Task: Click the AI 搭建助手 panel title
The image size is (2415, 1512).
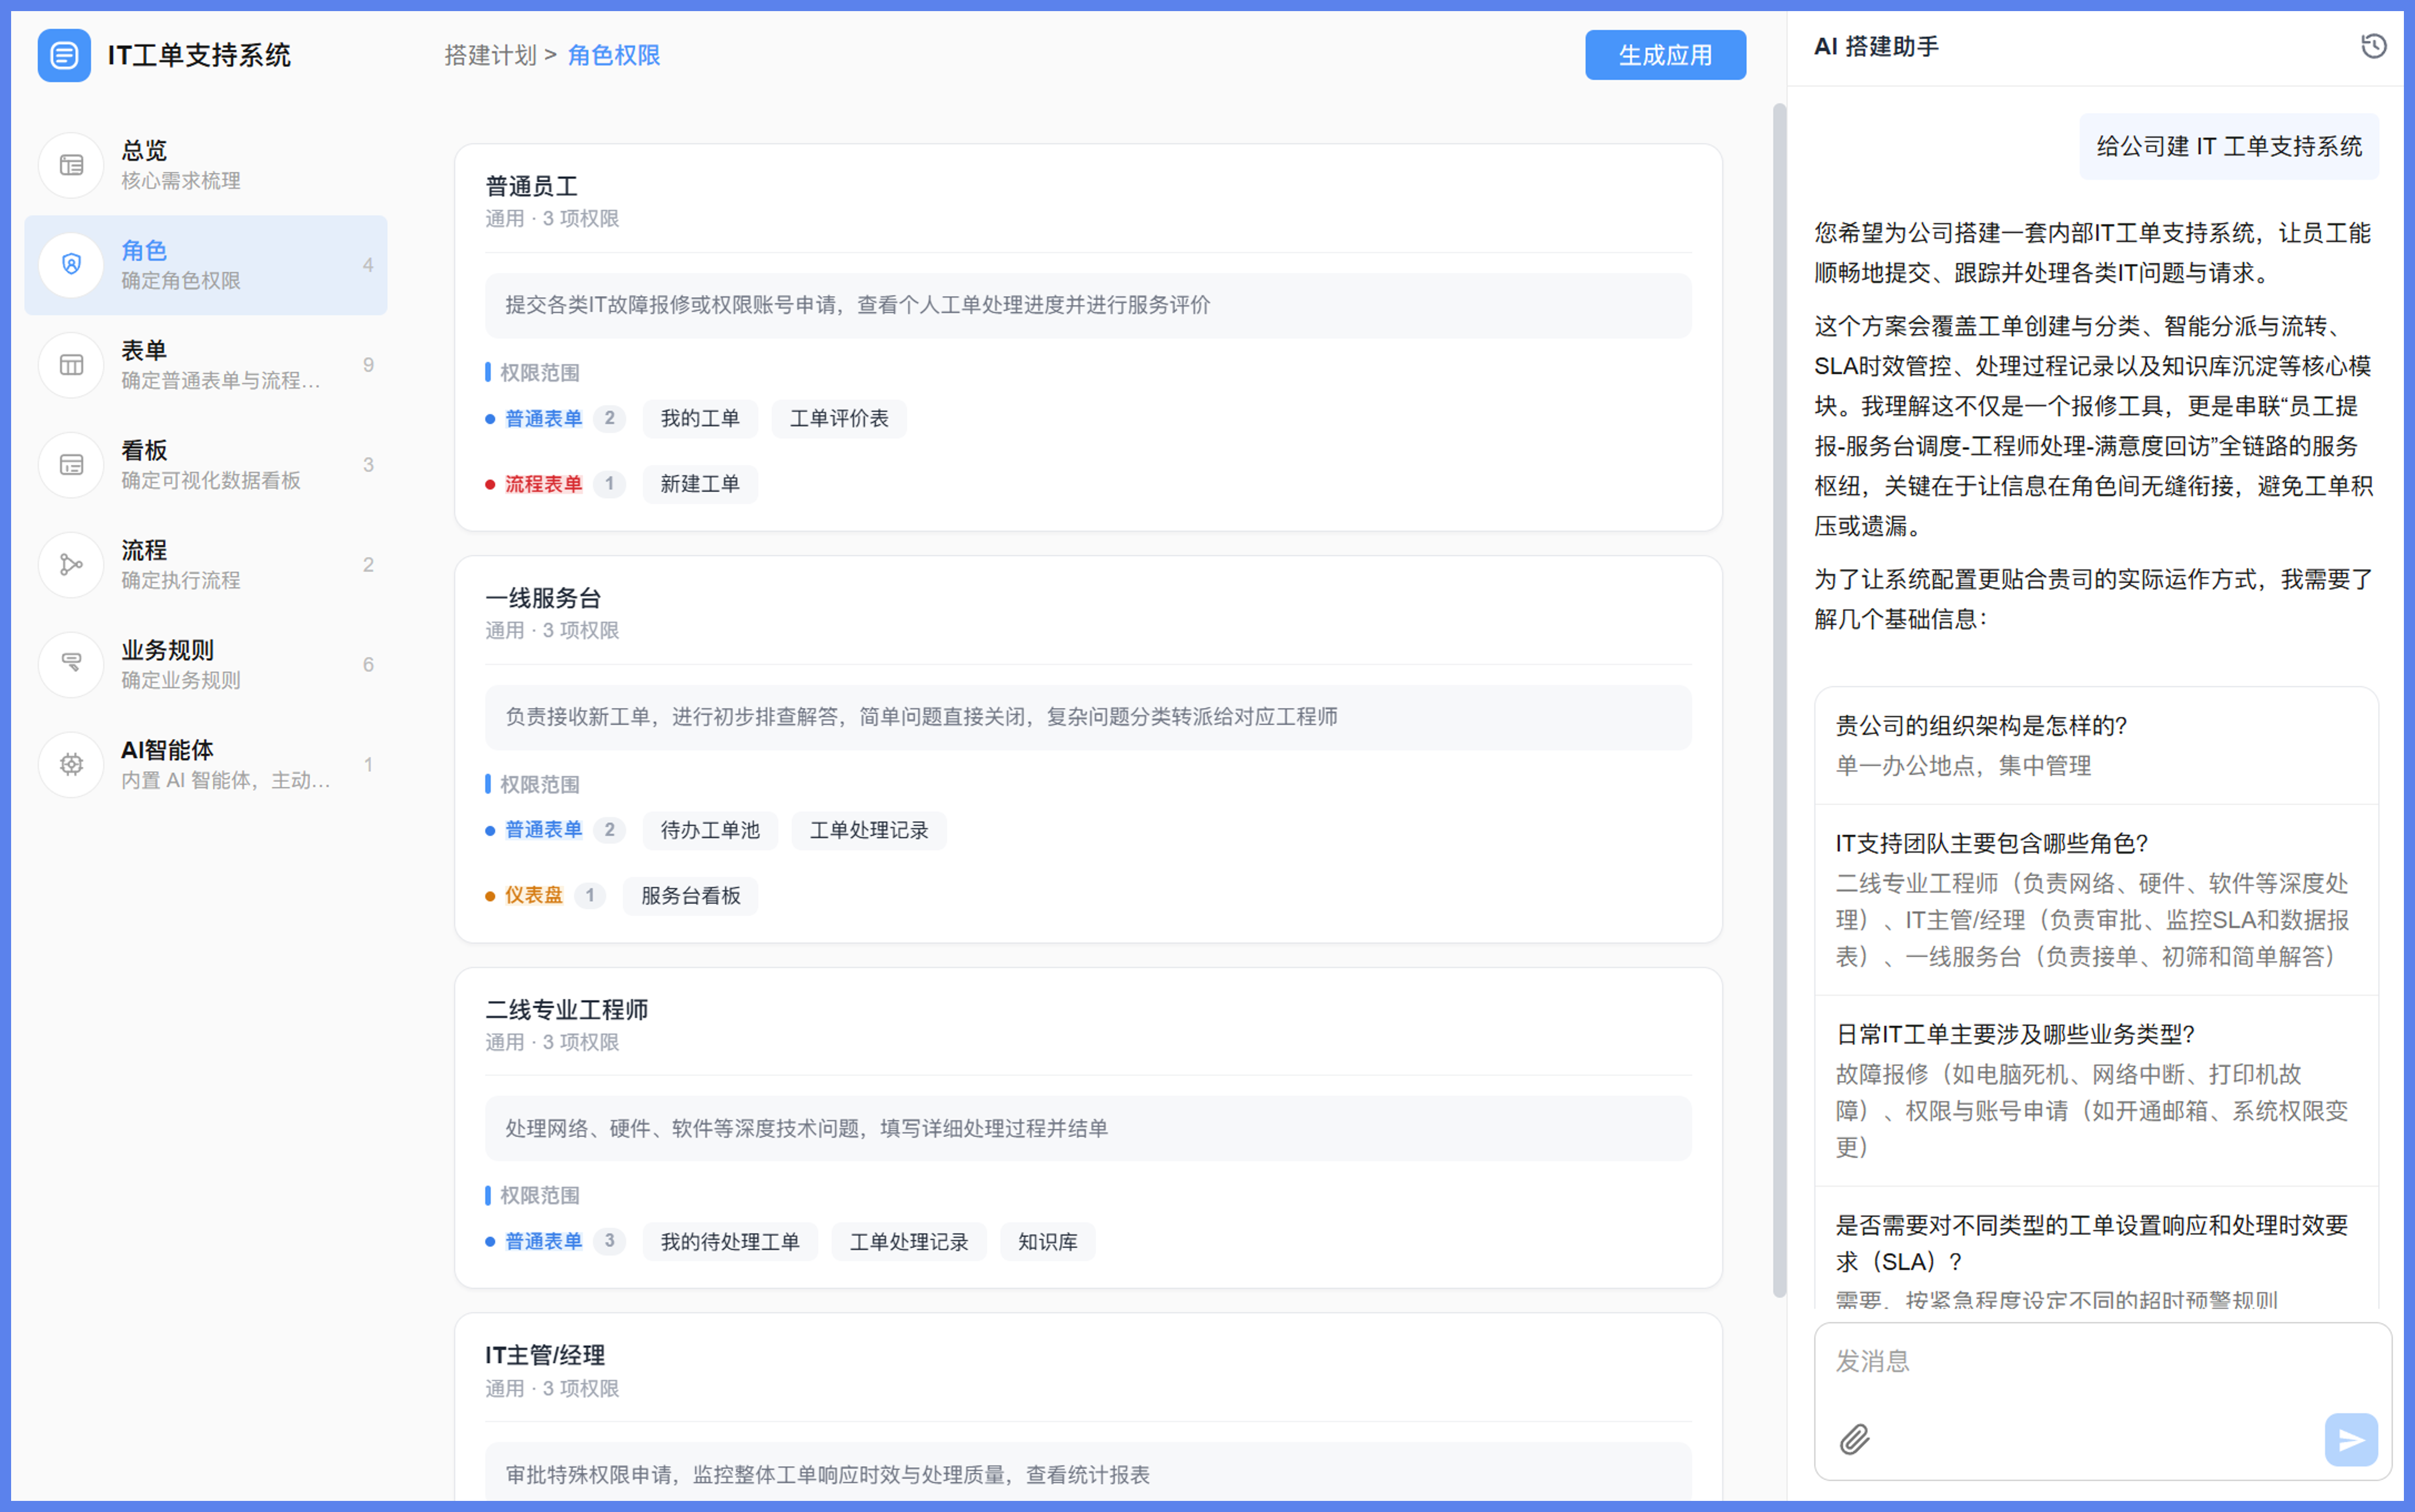Action: 1876,46
